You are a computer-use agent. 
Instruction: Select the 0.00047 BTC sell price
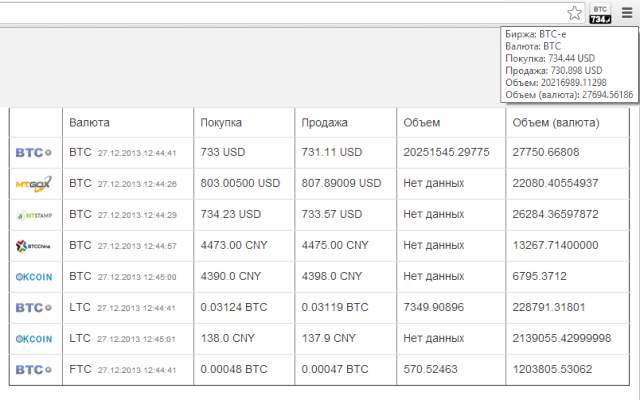pyautogui.click(x=335, y=369)
